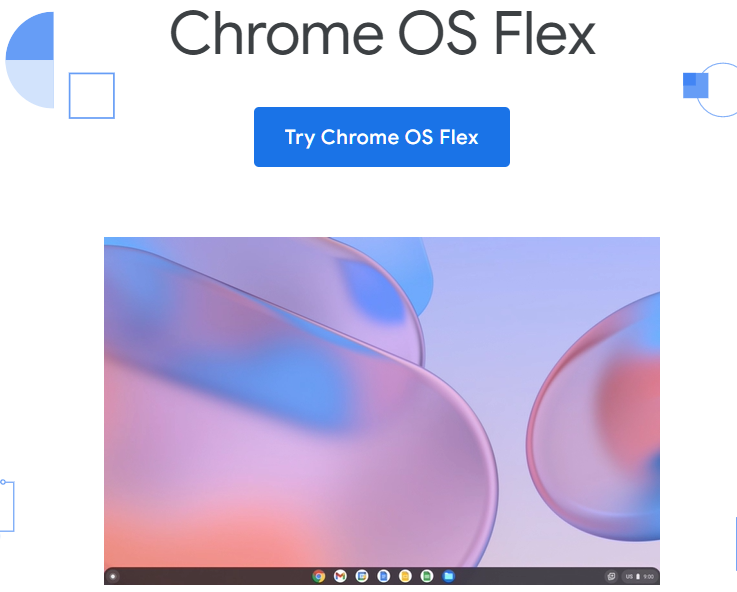The width and height of the screenshot is (737, 592).
Task: Click the Chrome OS Flex heading
Action: [x=382, y=34]
